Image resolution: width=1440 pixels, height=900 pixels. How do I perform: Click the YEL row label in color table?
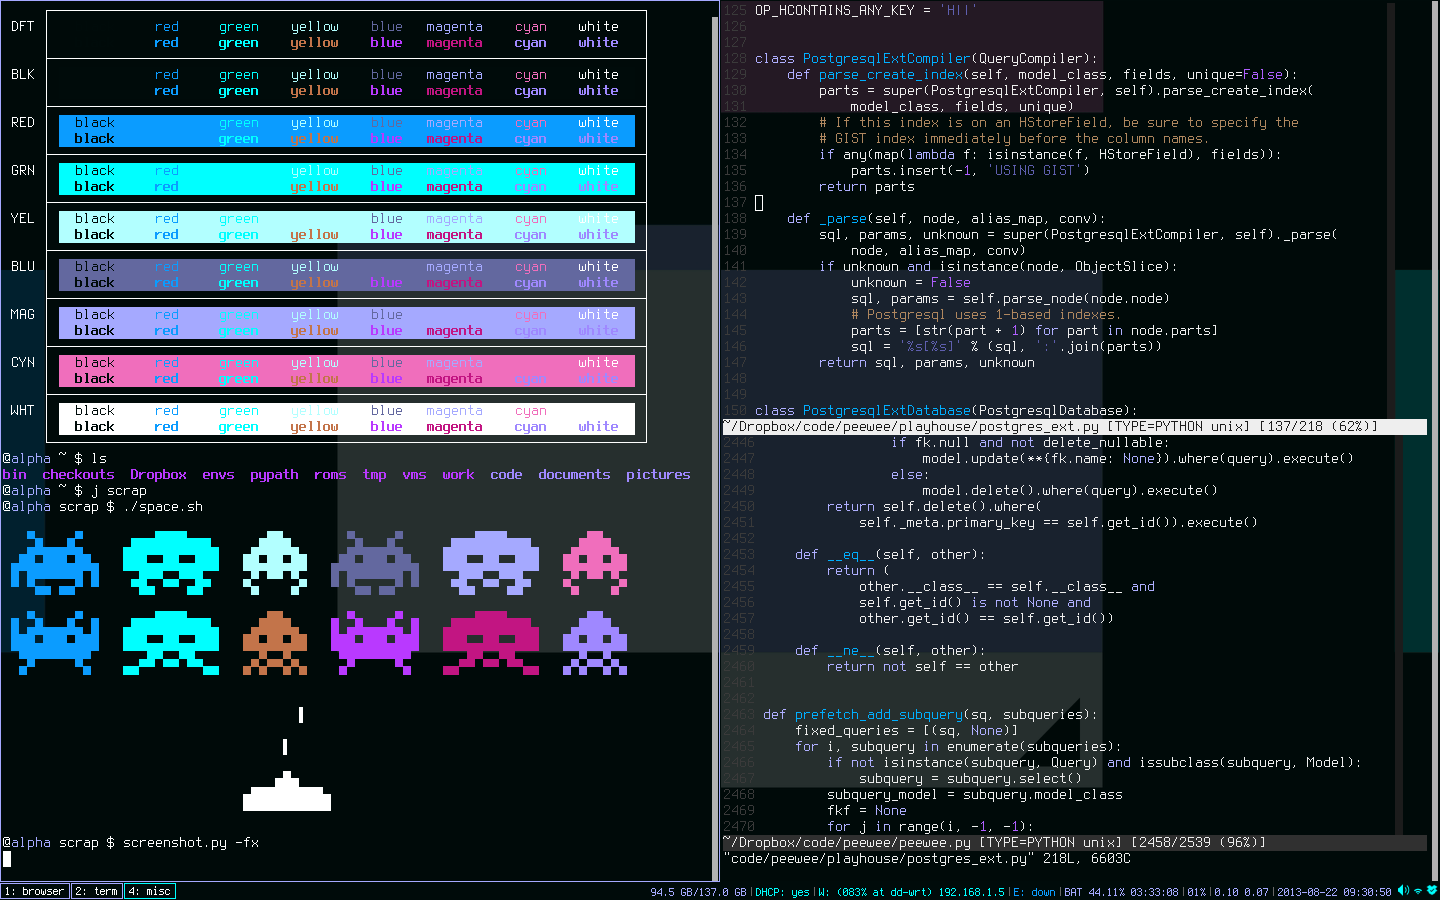[22, 219]
